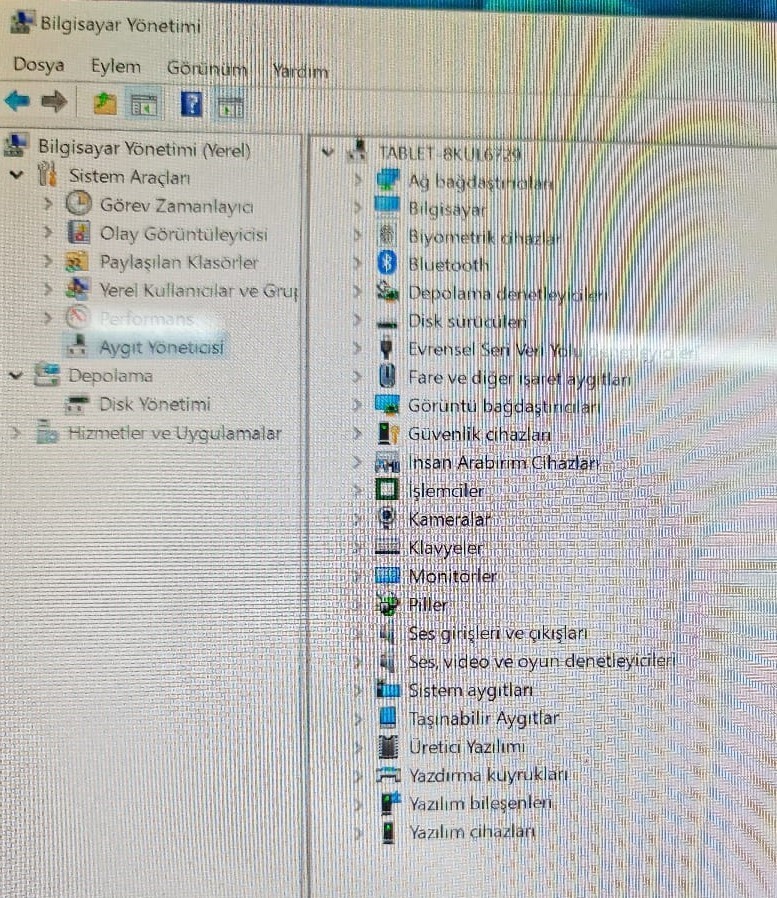Viewport: 777px width, 898px height.
Task: Select the Monitörler device category
Action: tap(452, 576)
